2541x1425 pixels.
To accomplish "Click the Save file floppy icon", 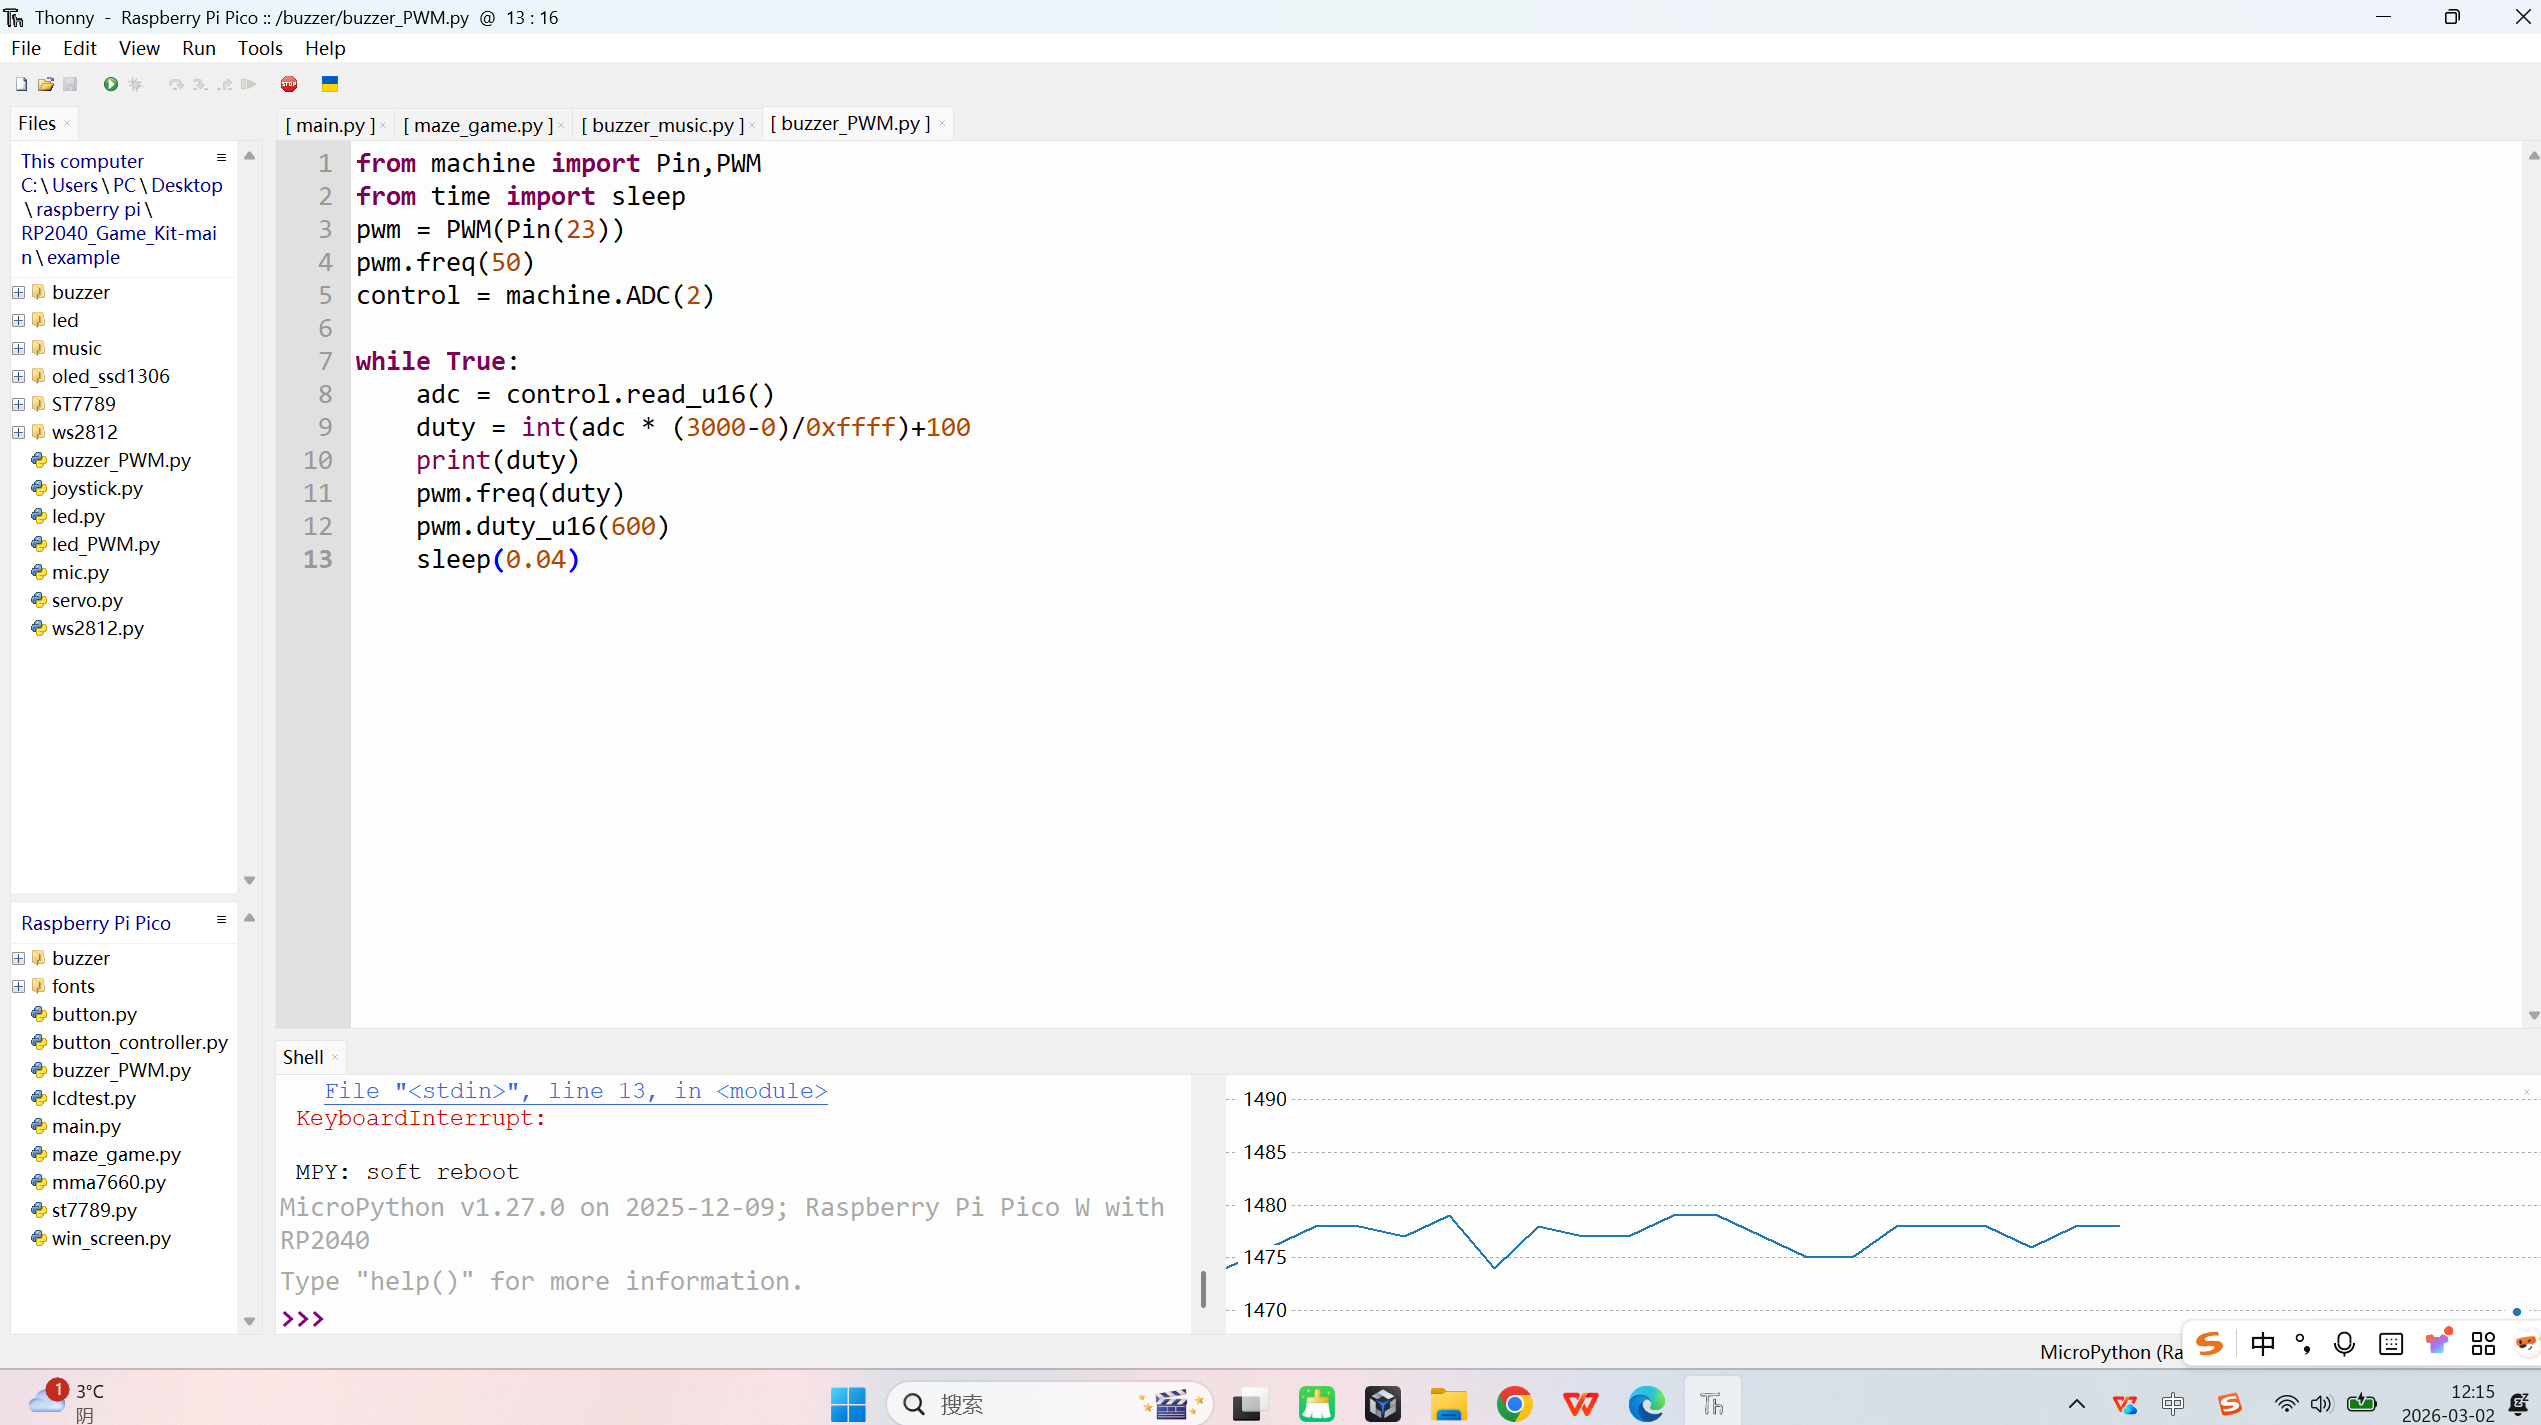I will coord(70,84).
